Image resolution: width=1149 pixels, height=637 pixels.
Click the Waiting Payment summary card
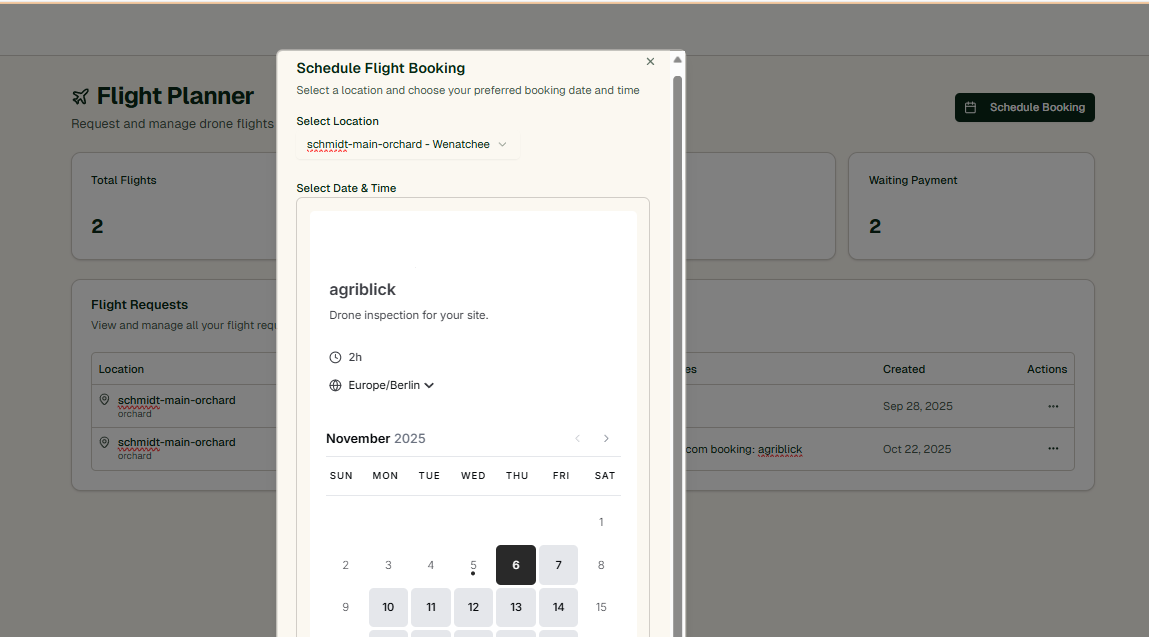click(971, 206)
